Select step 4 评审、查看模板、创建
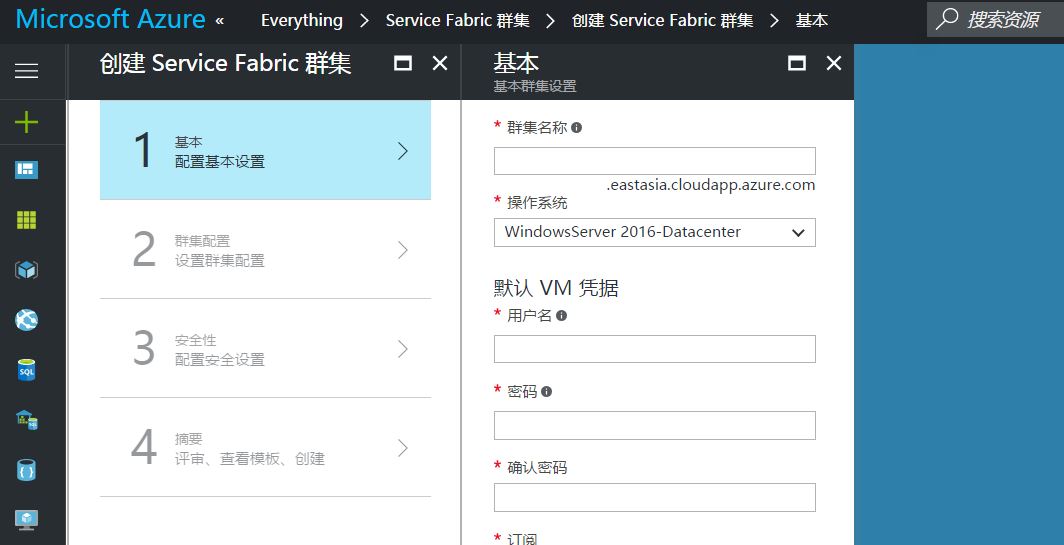This screenshot has width=1064, height=545. (265, 447)
